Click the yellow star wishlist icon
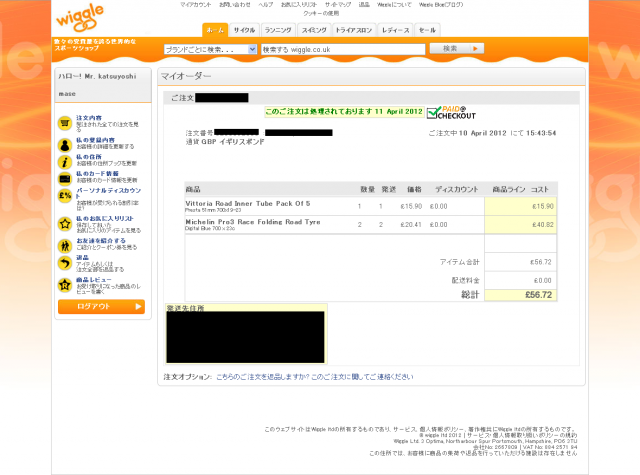Viewport: 640px width, 475px height. coord(65,224)
